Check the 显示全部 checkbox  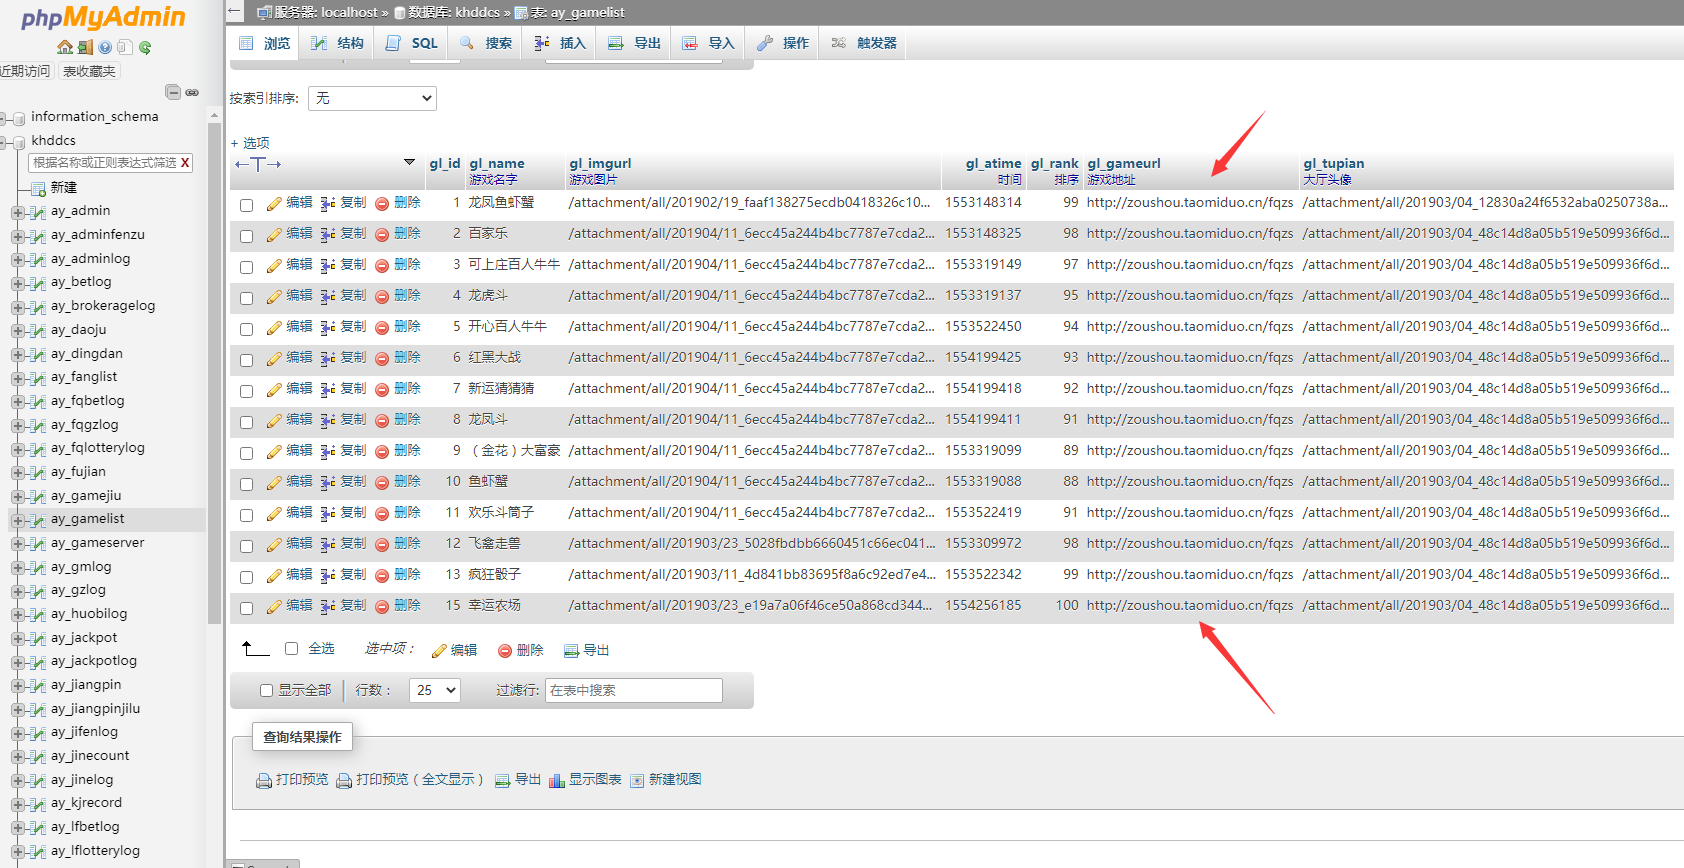pos(266,690)
